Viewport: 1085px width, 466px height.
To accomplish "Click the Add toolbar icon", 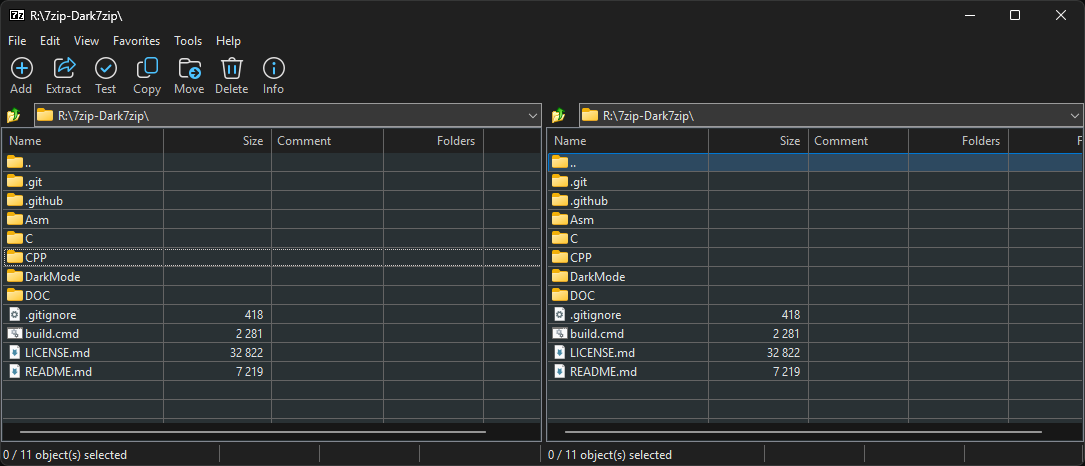I will tap(21, 69).
